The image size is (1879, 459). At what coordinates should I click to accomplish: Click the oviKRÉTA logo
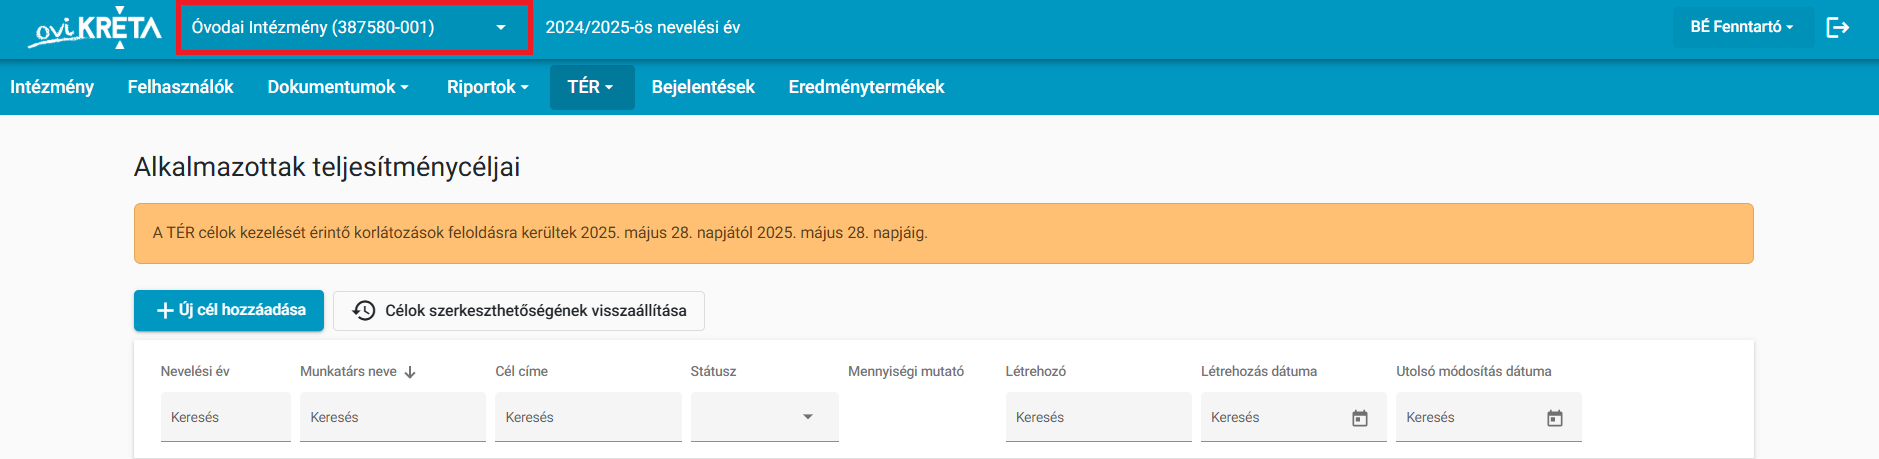tap(94, 27)
